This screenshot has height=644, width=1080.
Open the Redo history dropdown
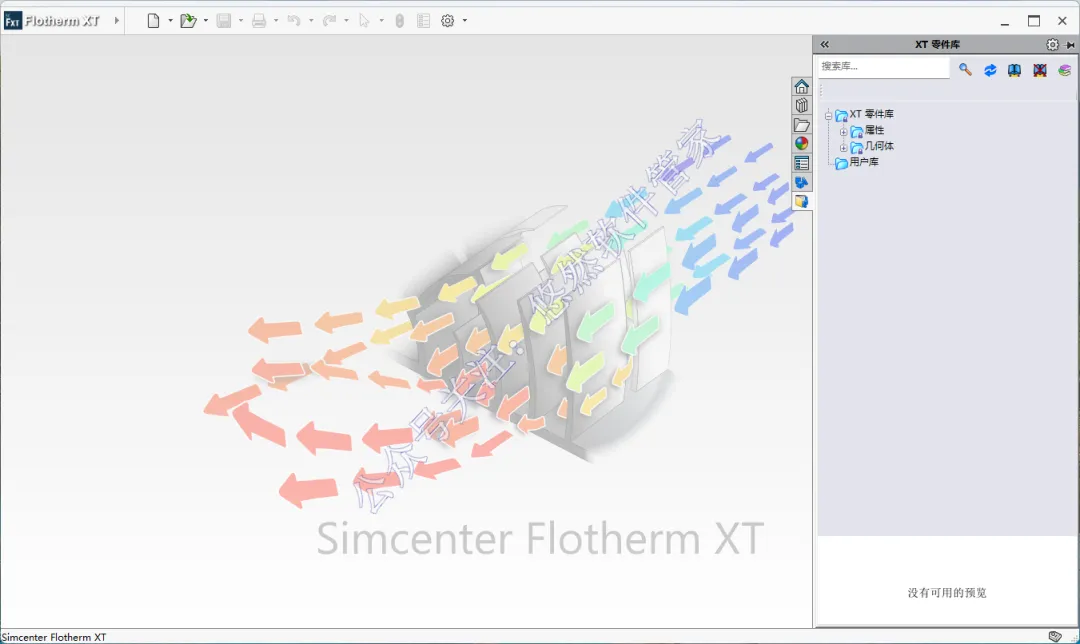346,21
